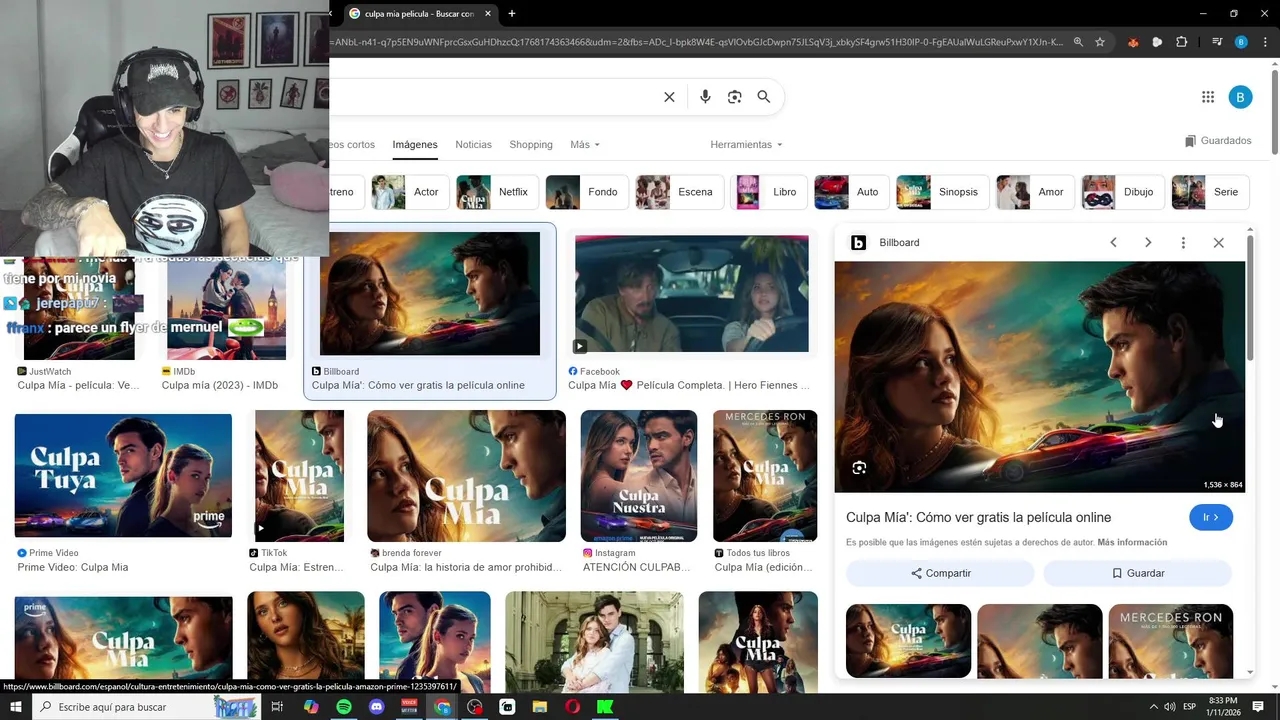
Task: Open Opera browser from the taskbar
Action: [572, 707]
